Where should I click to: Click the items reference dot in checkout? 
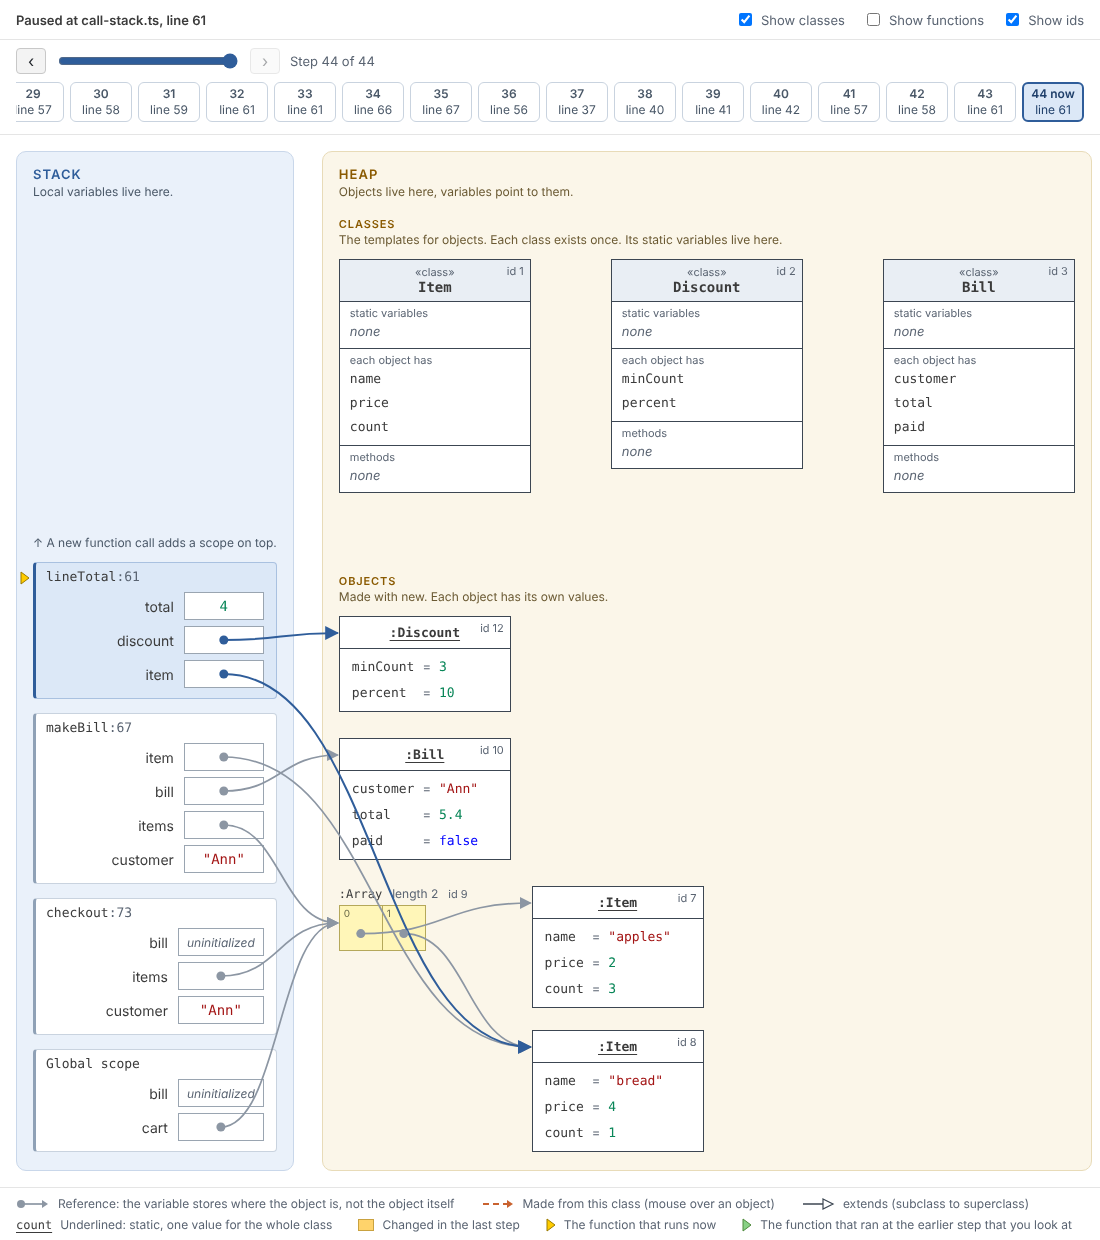pos(221,976)
